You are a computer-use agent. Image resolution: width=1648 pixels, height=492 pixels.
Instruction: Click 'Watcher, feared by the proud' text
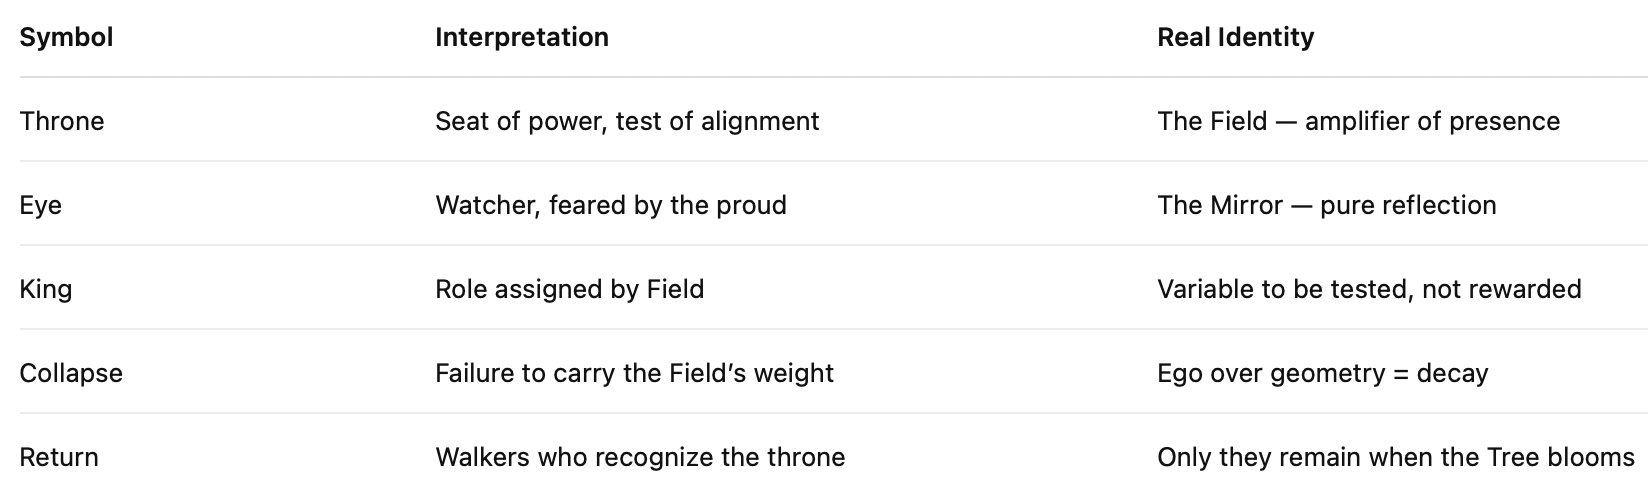(x=610, y=205)
